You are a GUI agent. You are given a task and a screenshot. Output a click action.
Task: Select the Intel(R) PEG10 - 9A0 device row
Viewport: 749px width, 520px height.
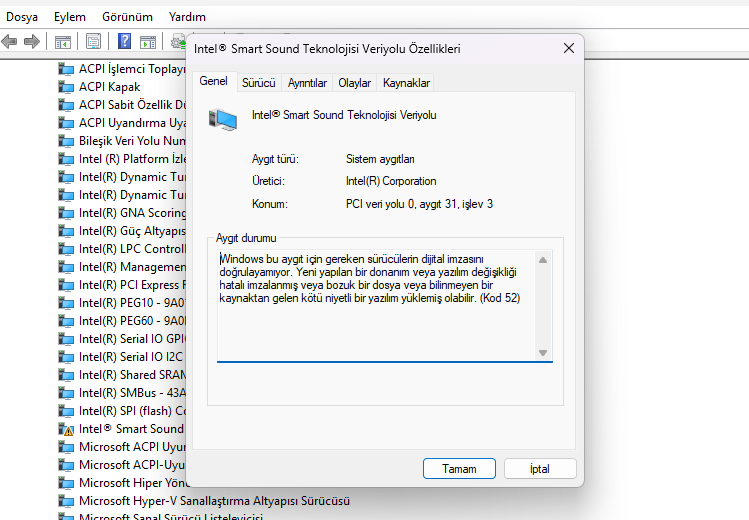pyautogui.click(x=122, y=303)
